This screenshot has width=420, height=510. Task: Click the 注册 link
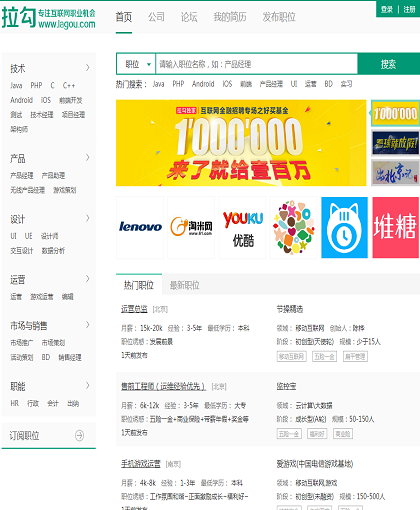[x=409, y=9]
